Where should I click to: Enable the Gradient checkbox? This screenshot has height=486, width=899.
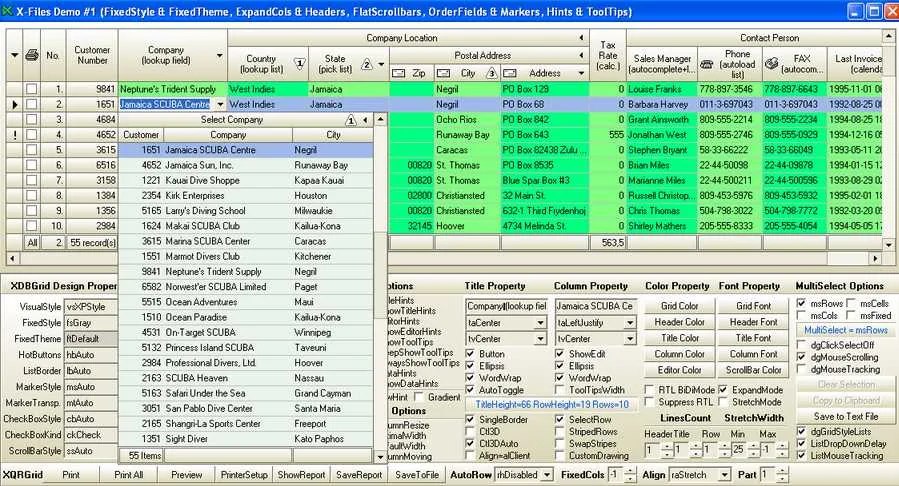point(420,397)
